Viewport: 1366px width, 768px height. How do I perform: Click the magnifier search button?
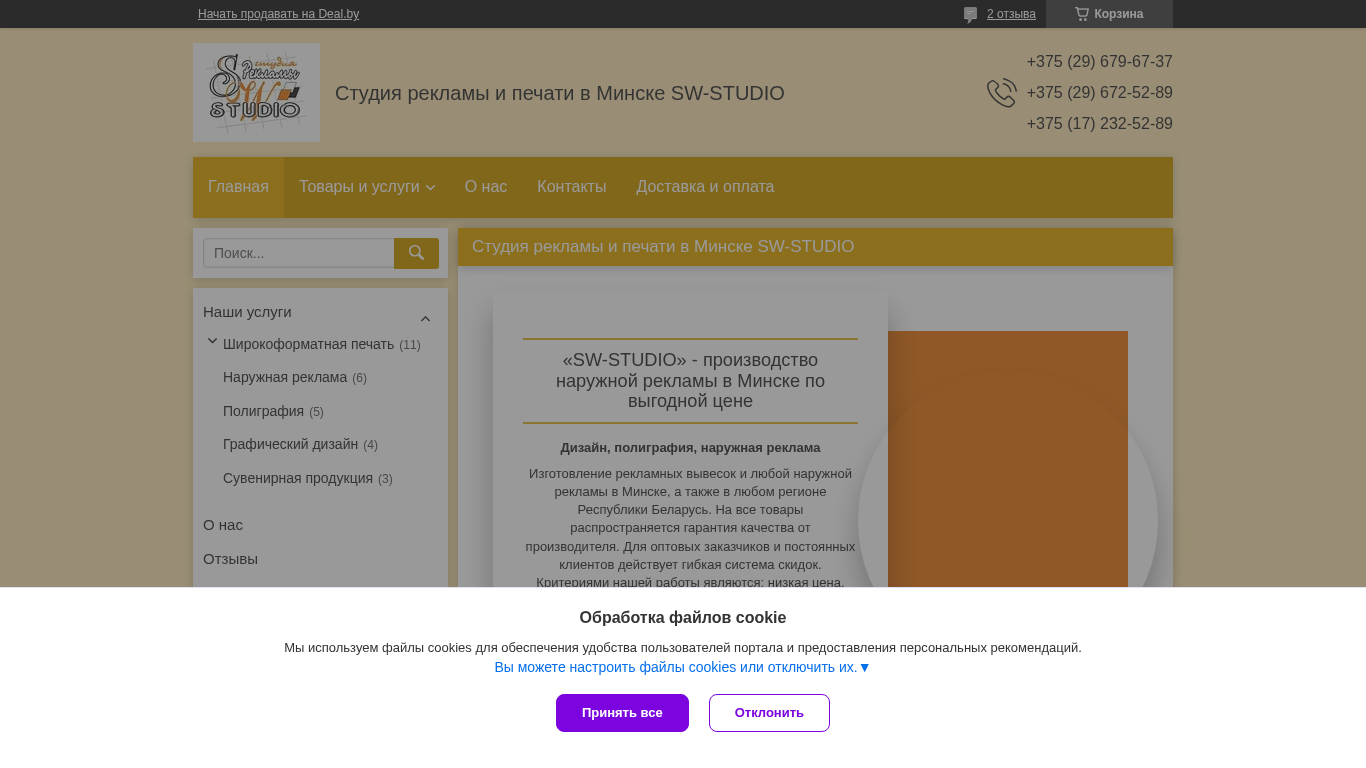tap(416, 253)
